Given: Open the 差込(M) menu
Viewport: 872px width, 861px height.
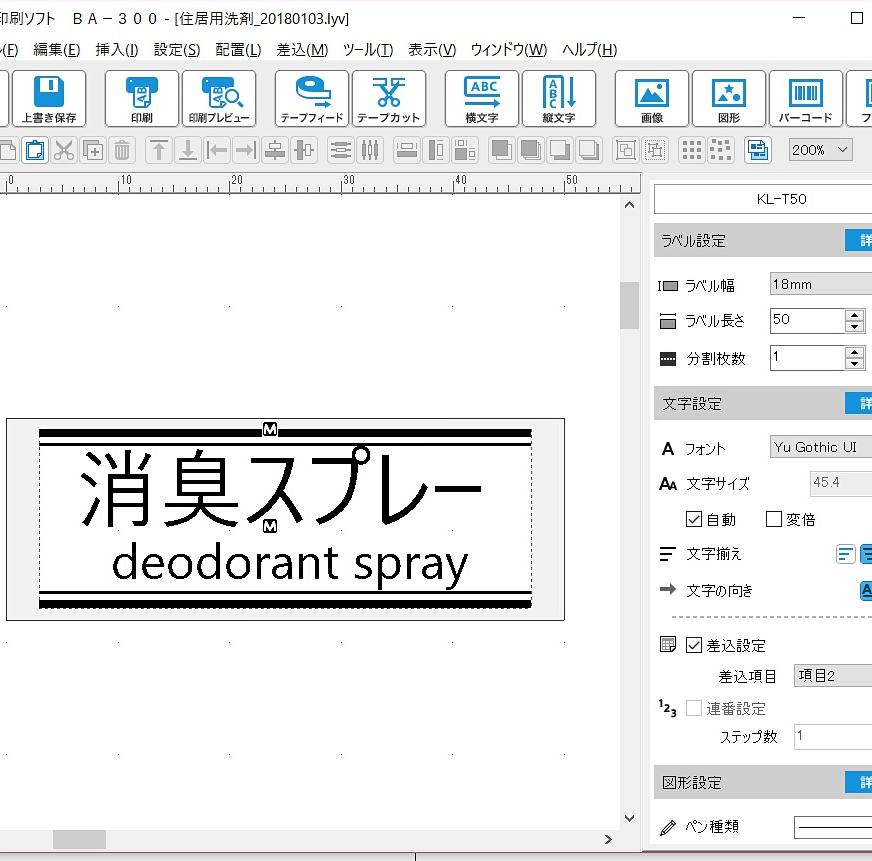Looking at the screenshot, I should (302, 50).
